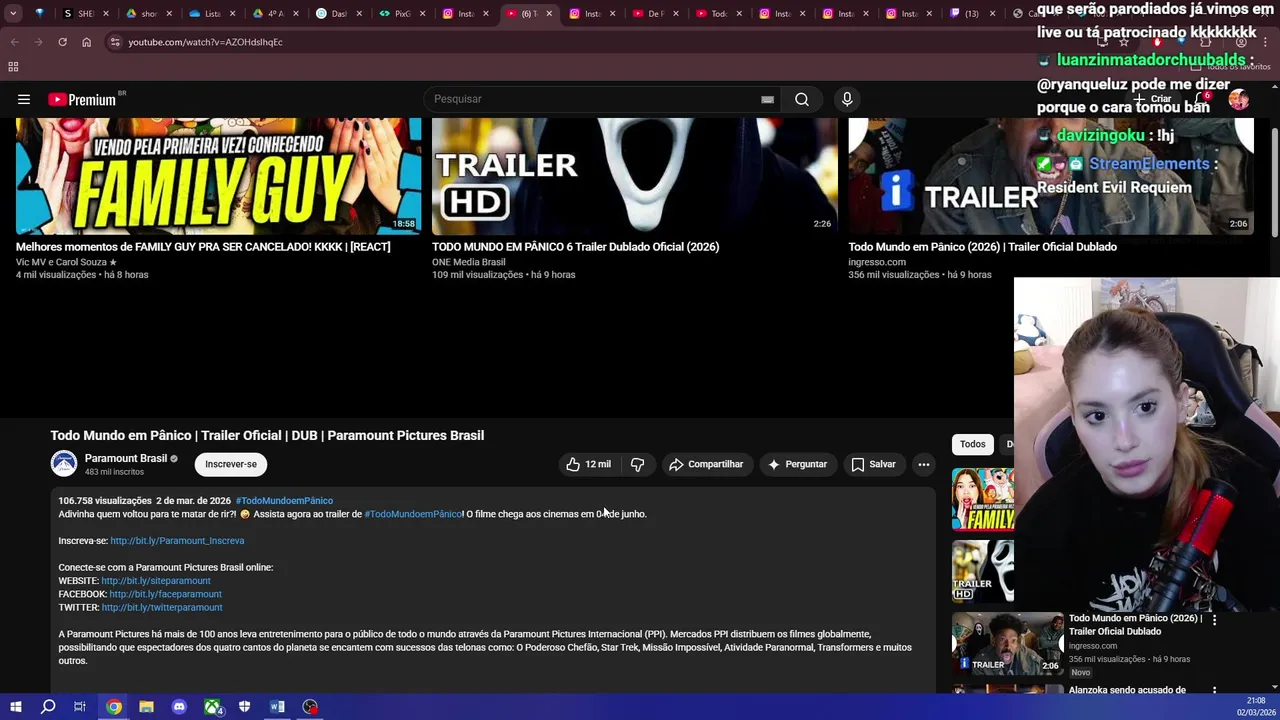This screenshot has width=1280, height=720.
Task: Share the video via Compartilhar
Action: point(706,464)
